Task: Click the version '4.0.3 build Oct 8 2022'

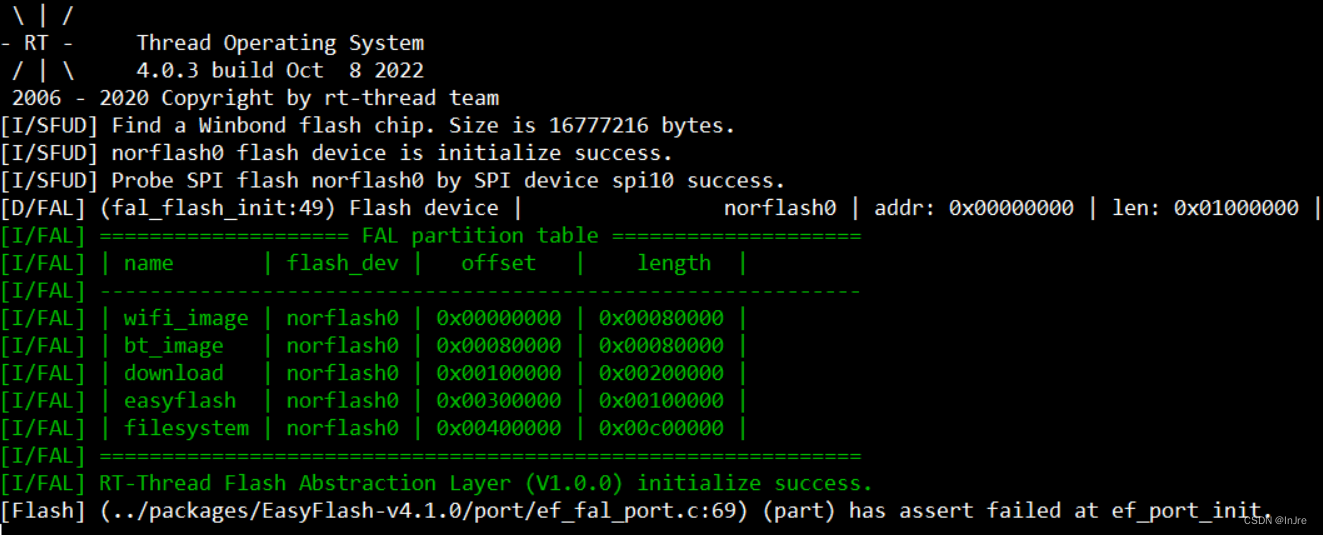Action: (x=280, y=71)
